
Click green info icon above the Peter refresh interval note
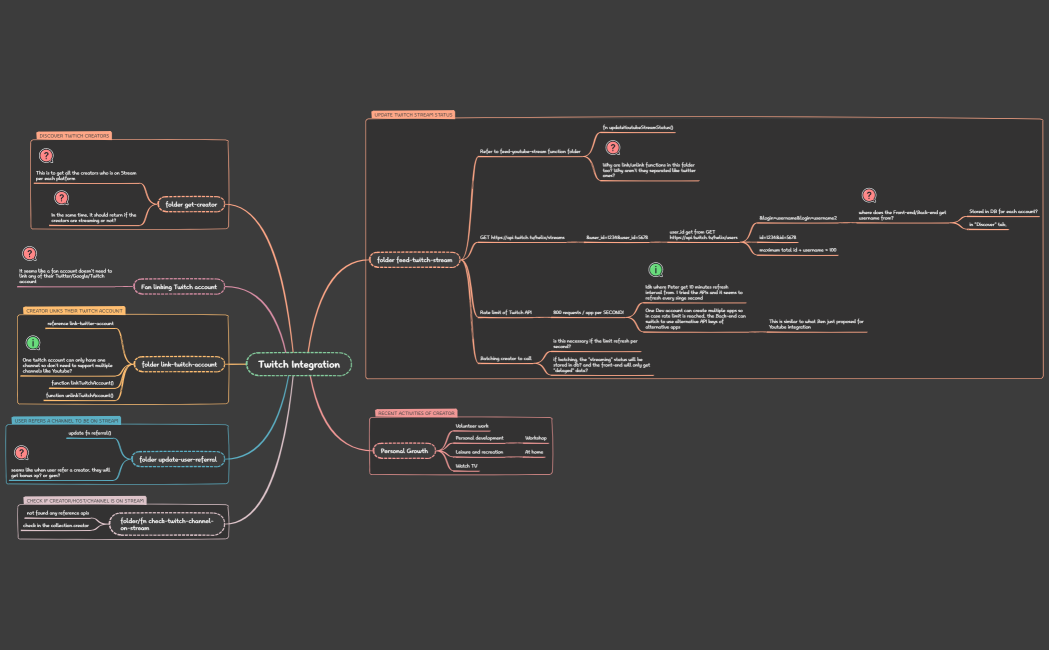pos(655,270)
